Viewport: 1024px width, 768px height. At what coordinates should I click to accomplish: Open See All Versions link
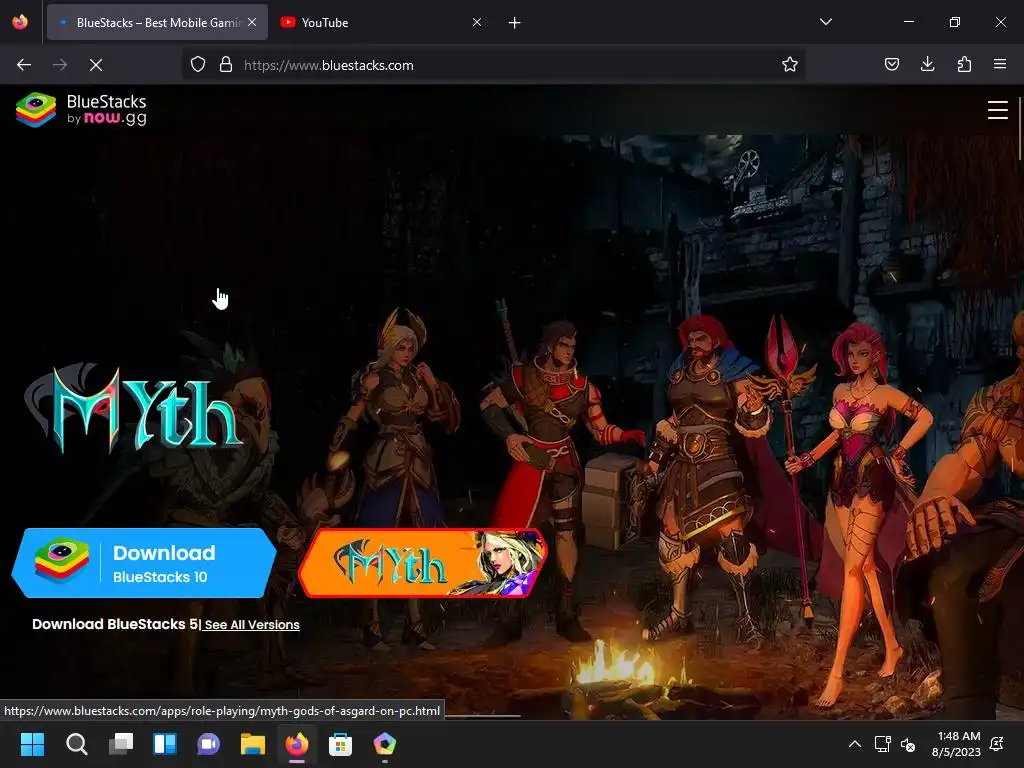coord(252,625)
